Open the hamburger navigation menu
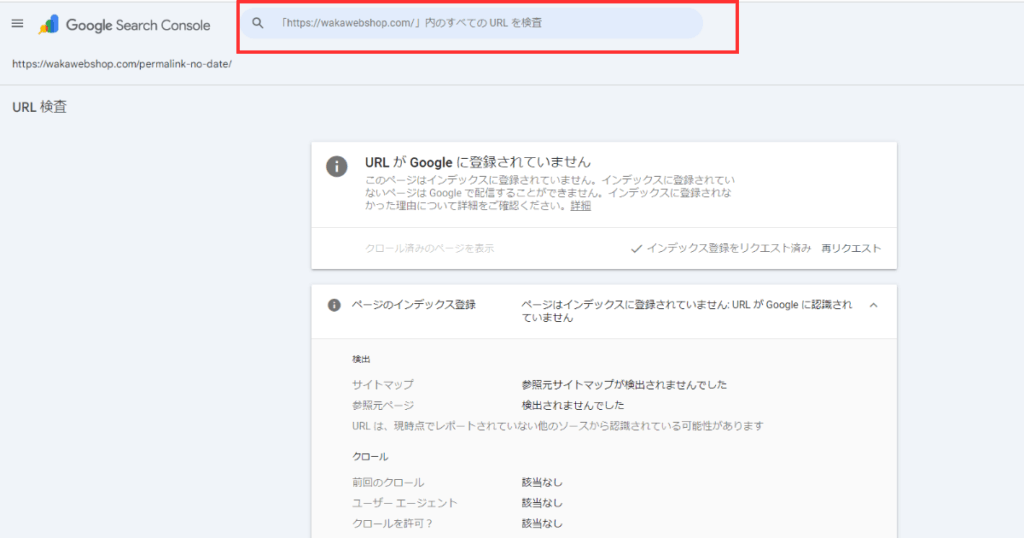Viewport: 1024px width, 538px height. tap(17, 24)
